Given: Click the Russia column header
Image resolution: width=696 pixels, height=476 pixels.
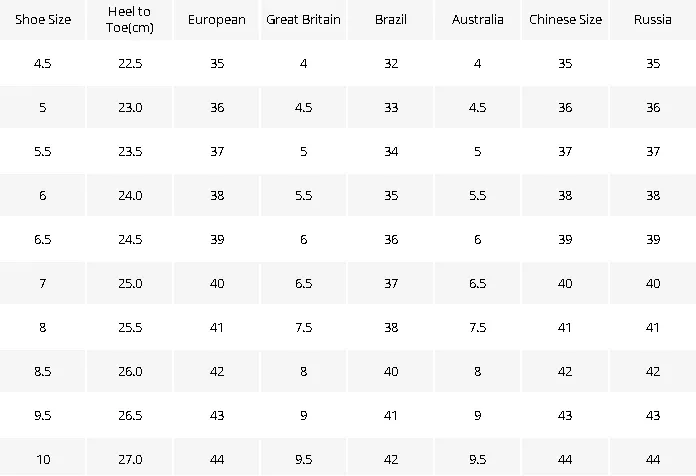Looking at the screenshot, I should [x=652, y=20].
